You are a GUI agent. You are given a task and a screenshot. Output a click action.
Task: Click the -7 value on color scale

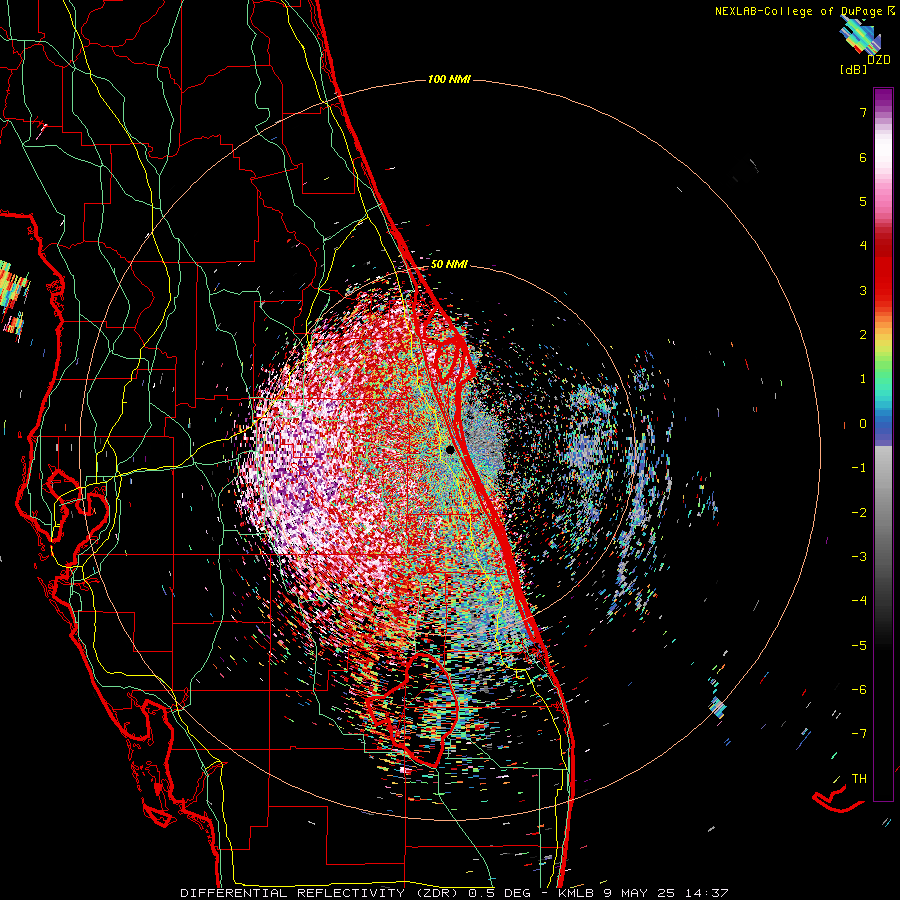[x=859, y=734]
